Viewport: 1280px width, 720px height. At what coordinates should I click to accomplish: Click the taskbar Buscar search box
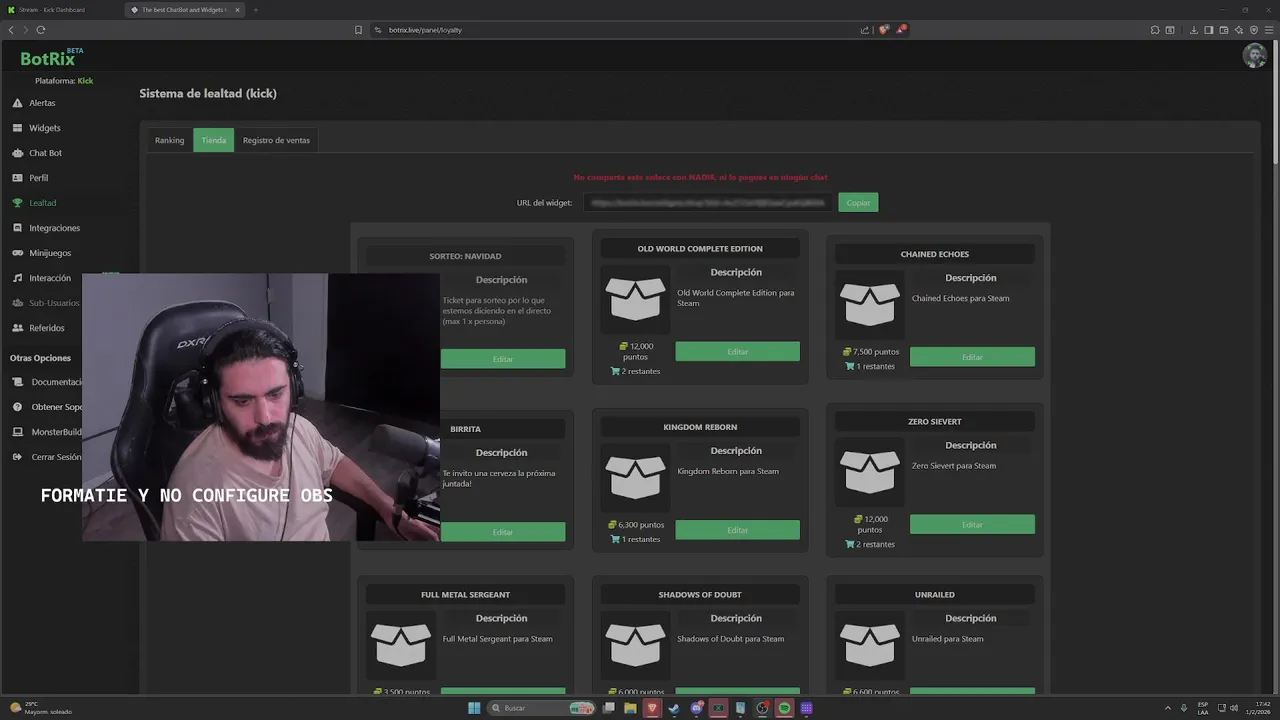click(541, 708)
